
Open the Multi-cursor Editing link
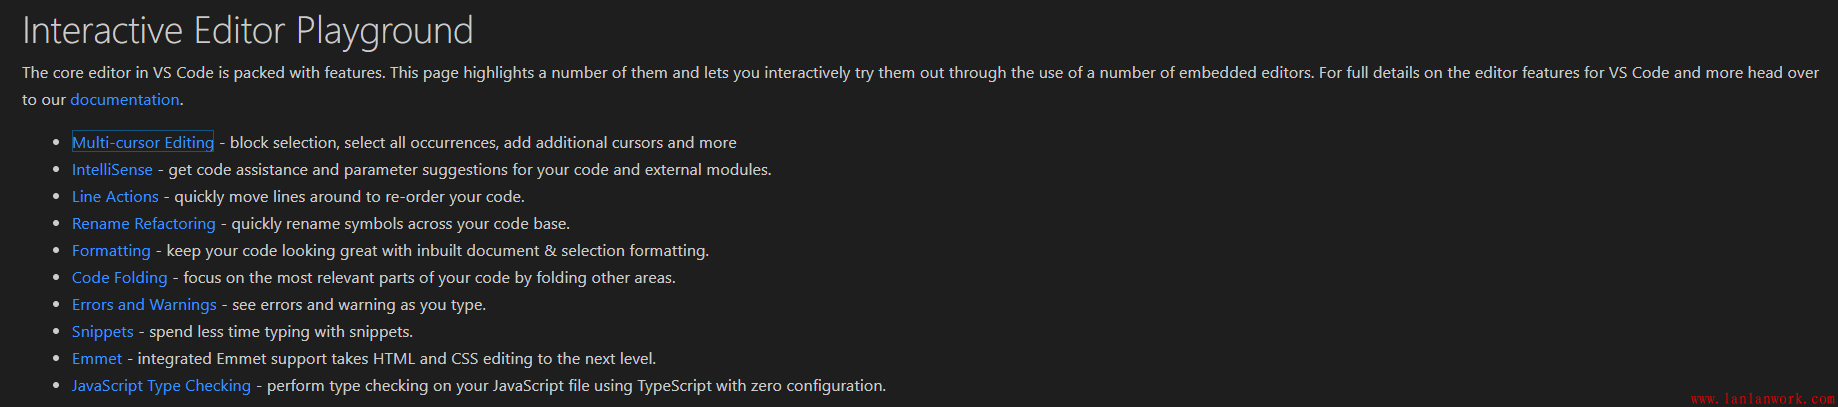tap(142, 143)
